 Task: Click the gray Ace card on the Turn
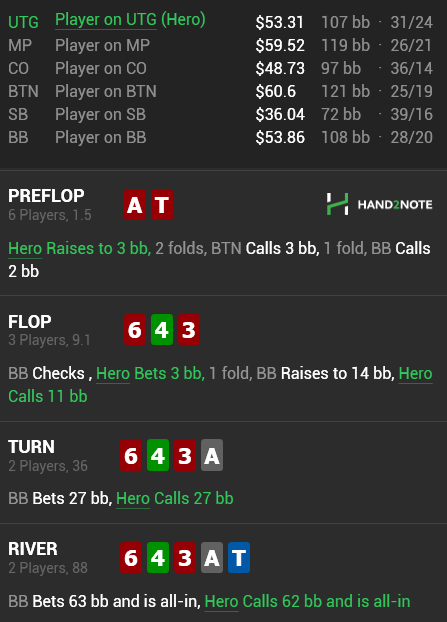212,455
